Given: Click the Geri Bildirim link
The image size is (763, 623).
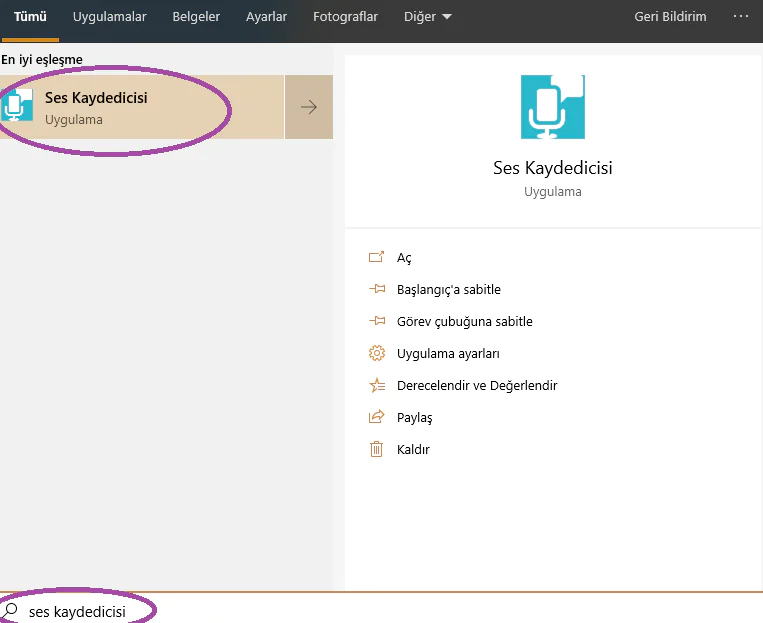Looking at the screenshot, I should [x=670, y=17].
